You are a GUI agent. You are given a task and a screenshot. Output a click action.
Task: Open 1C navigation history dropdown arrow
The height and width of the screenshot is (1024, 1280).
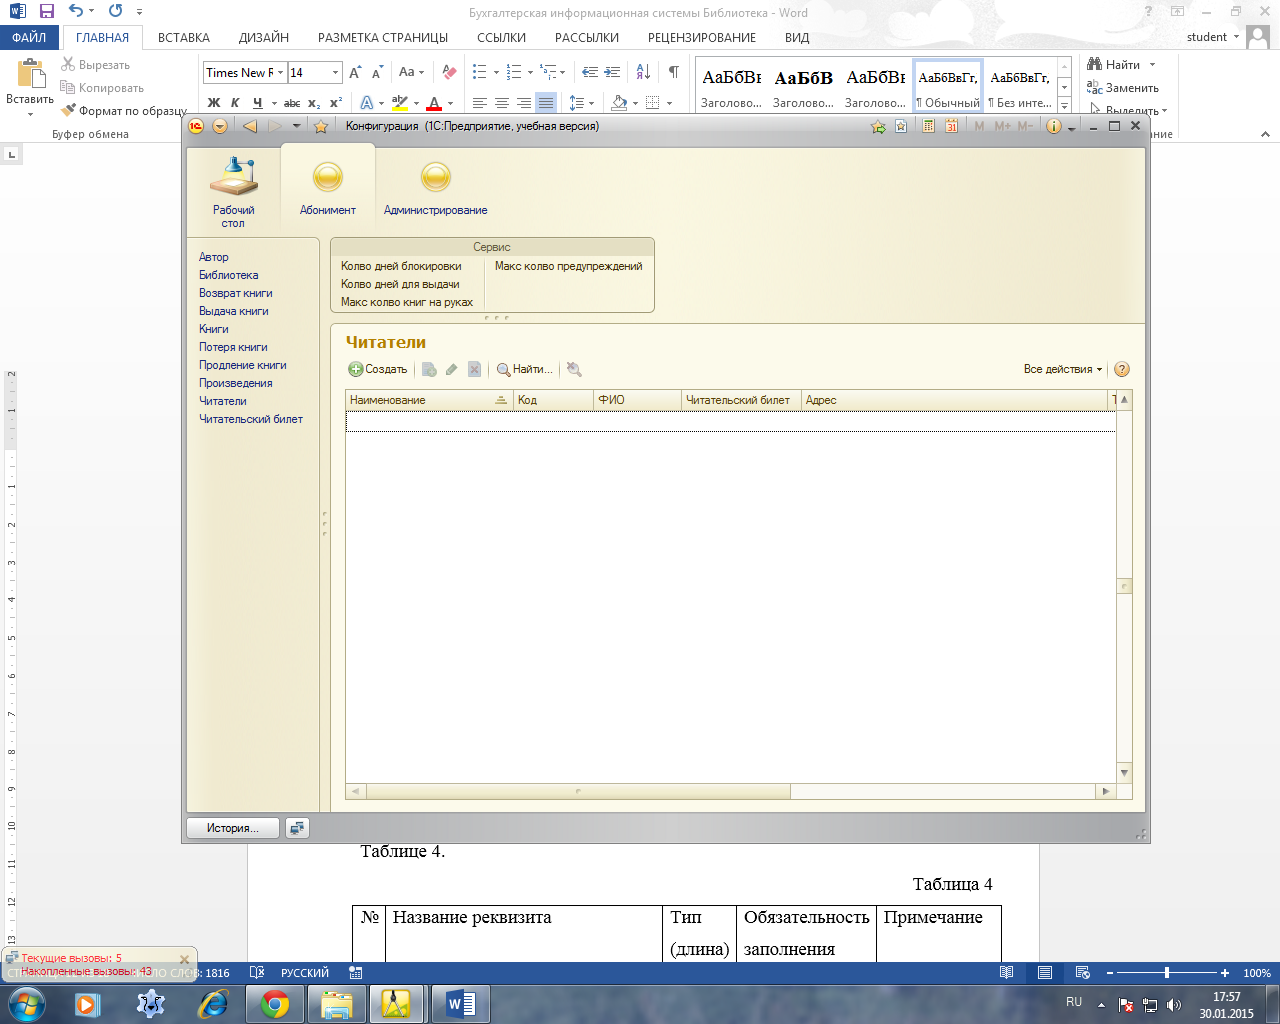296,126
